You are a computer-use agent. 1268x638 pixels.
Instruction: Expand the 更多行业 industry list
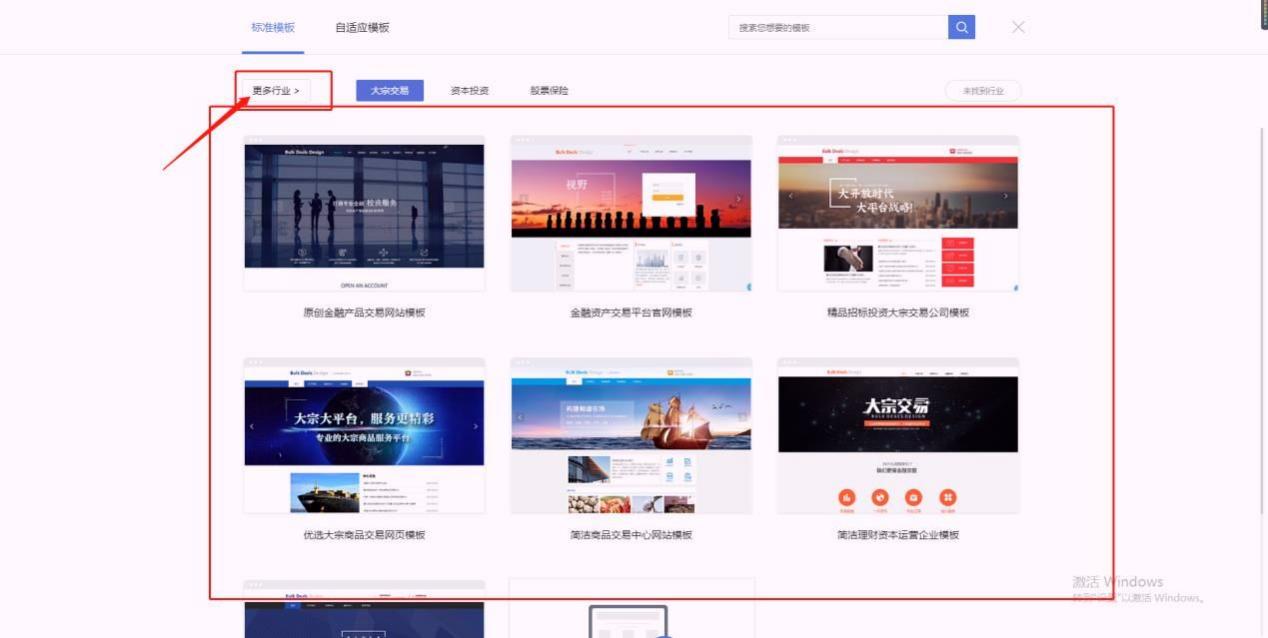280,90
